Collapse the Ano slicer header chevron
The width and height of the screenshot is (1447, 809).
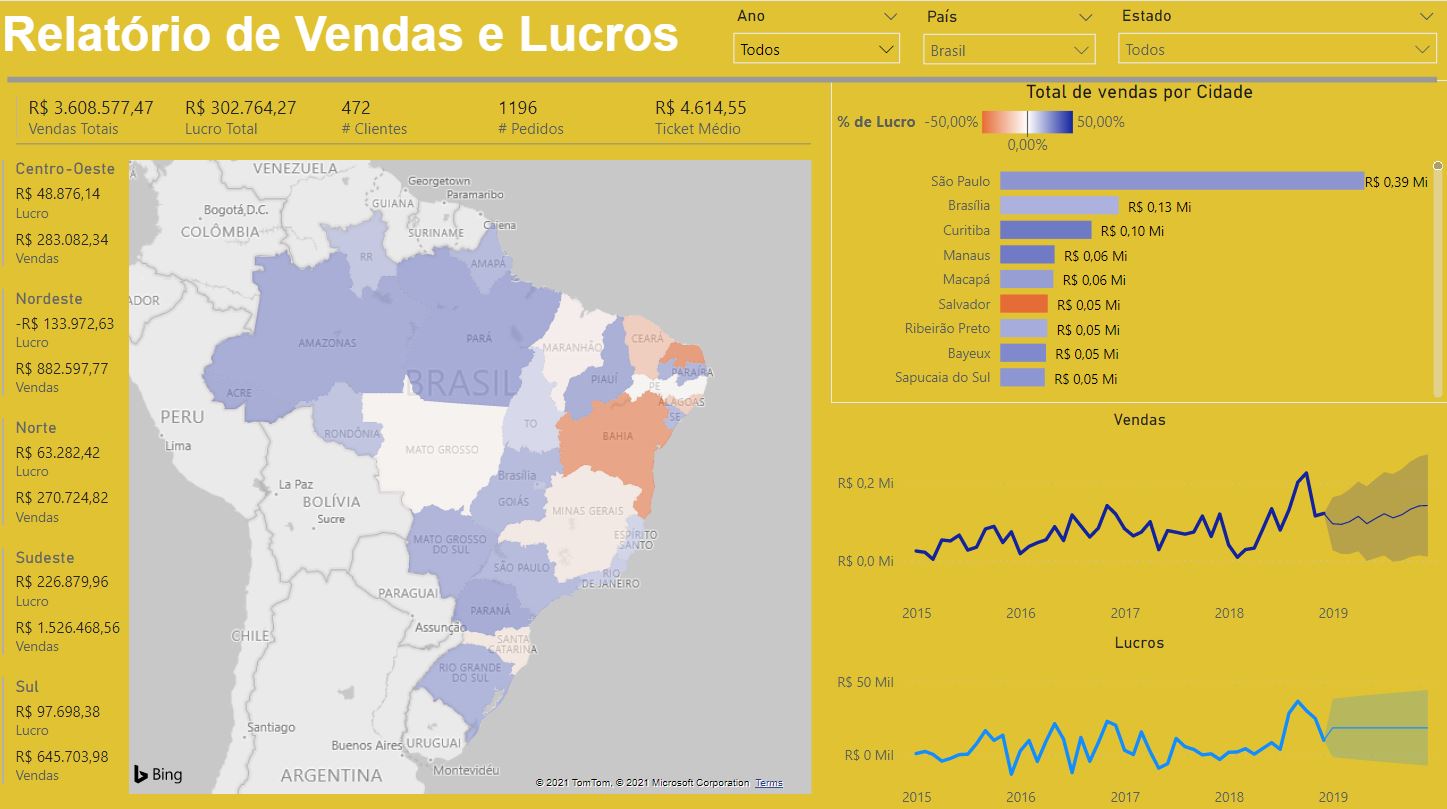click(x=890, y=16)
